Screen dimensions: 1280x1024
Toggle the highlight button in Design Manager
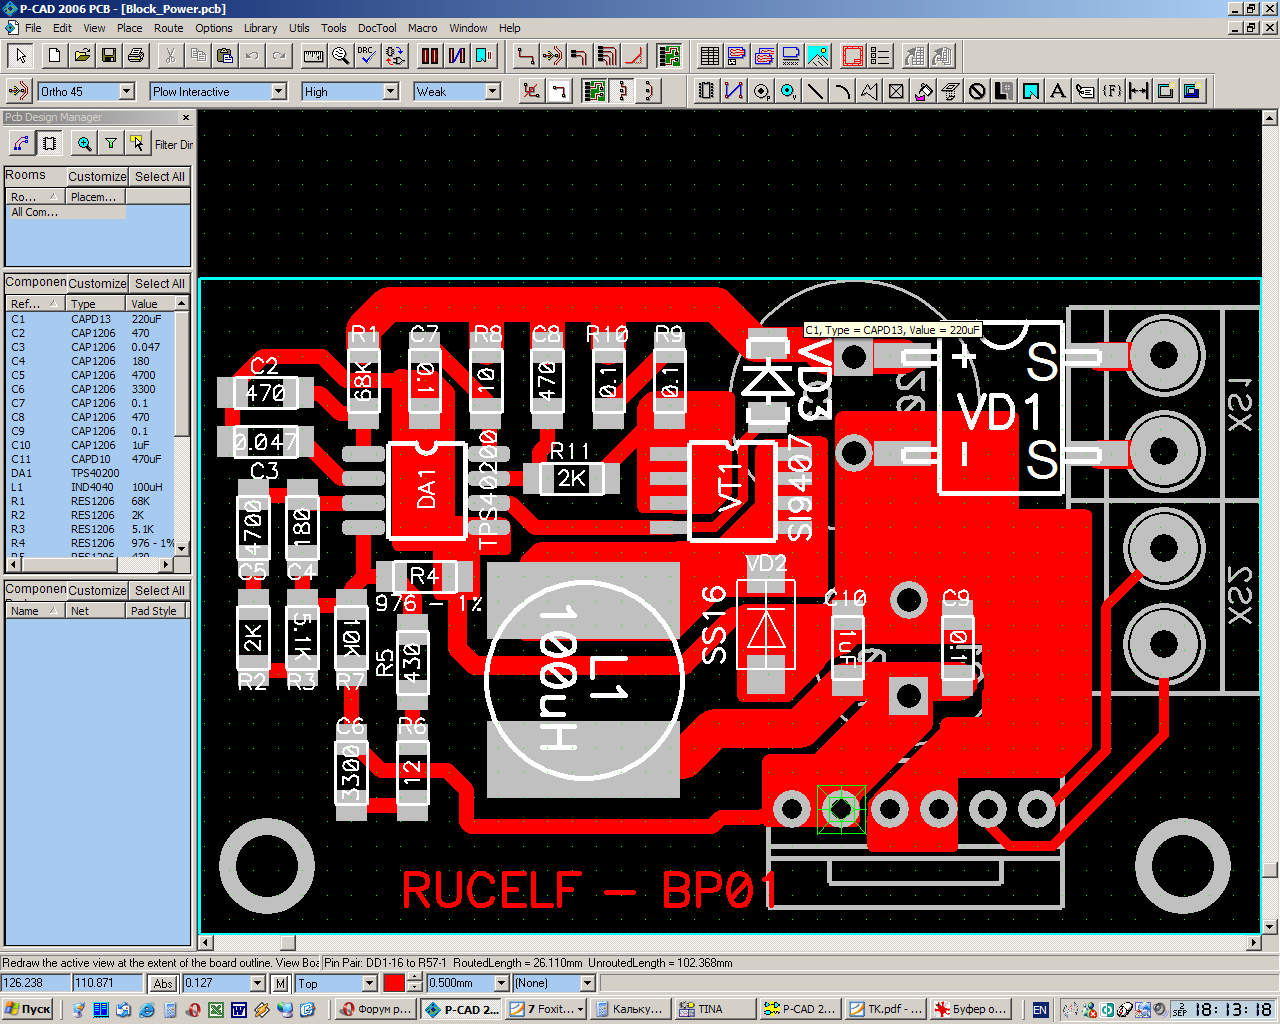(137, 144)
